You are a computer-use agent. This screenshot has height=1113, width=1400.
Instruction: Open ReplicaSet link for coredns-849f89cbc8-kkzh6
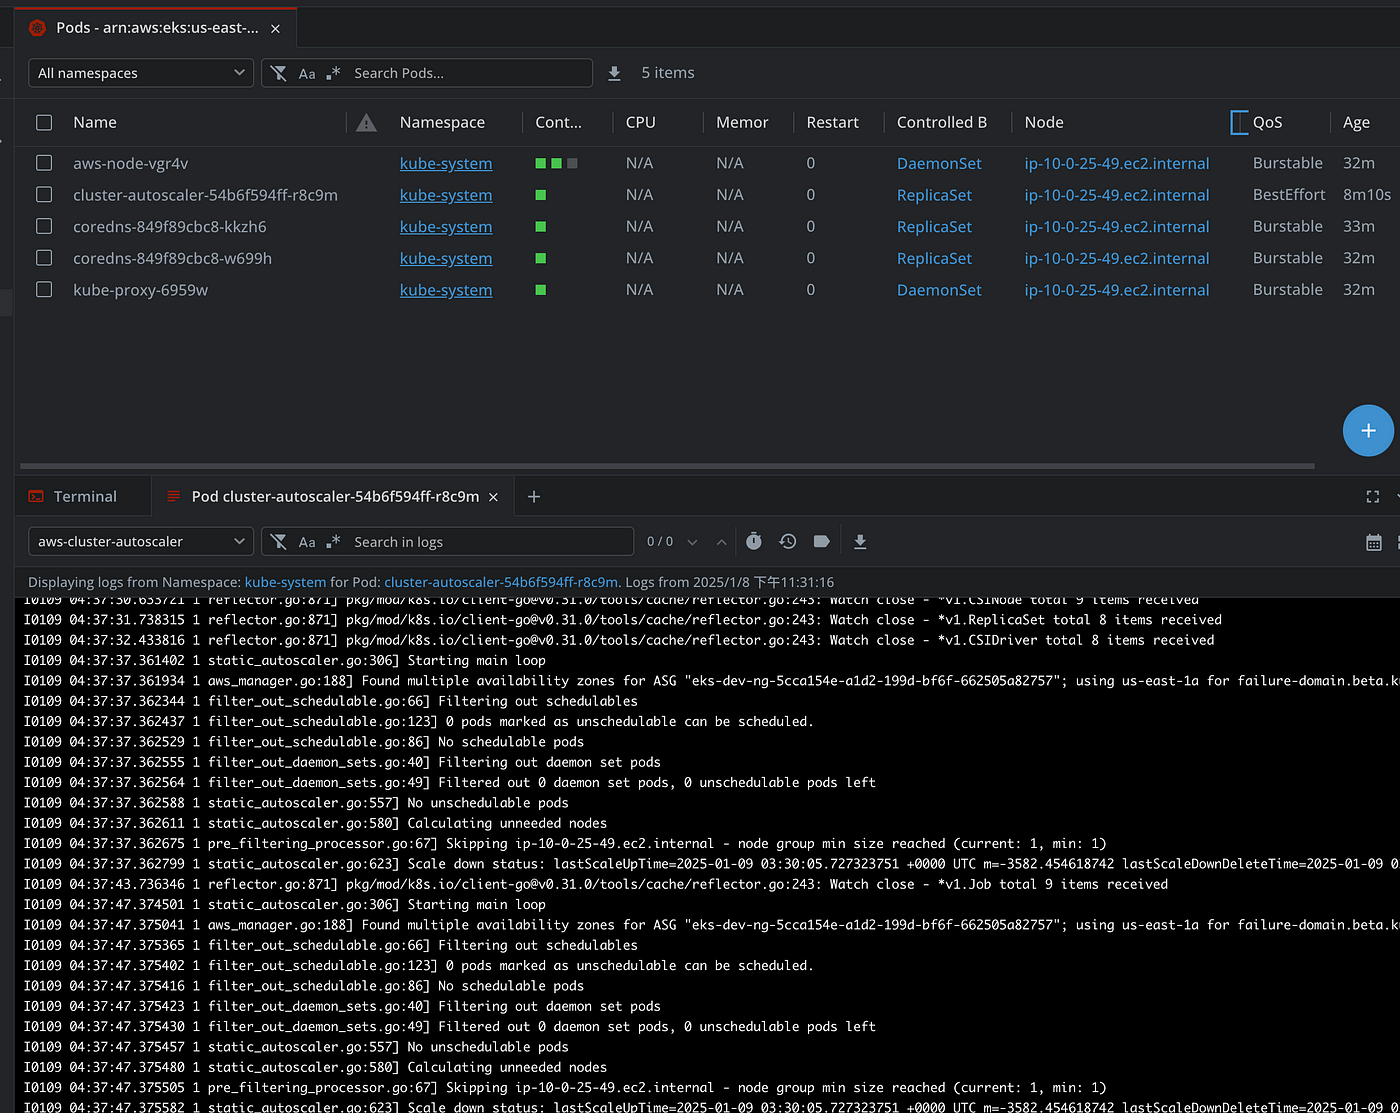(934, 227)
